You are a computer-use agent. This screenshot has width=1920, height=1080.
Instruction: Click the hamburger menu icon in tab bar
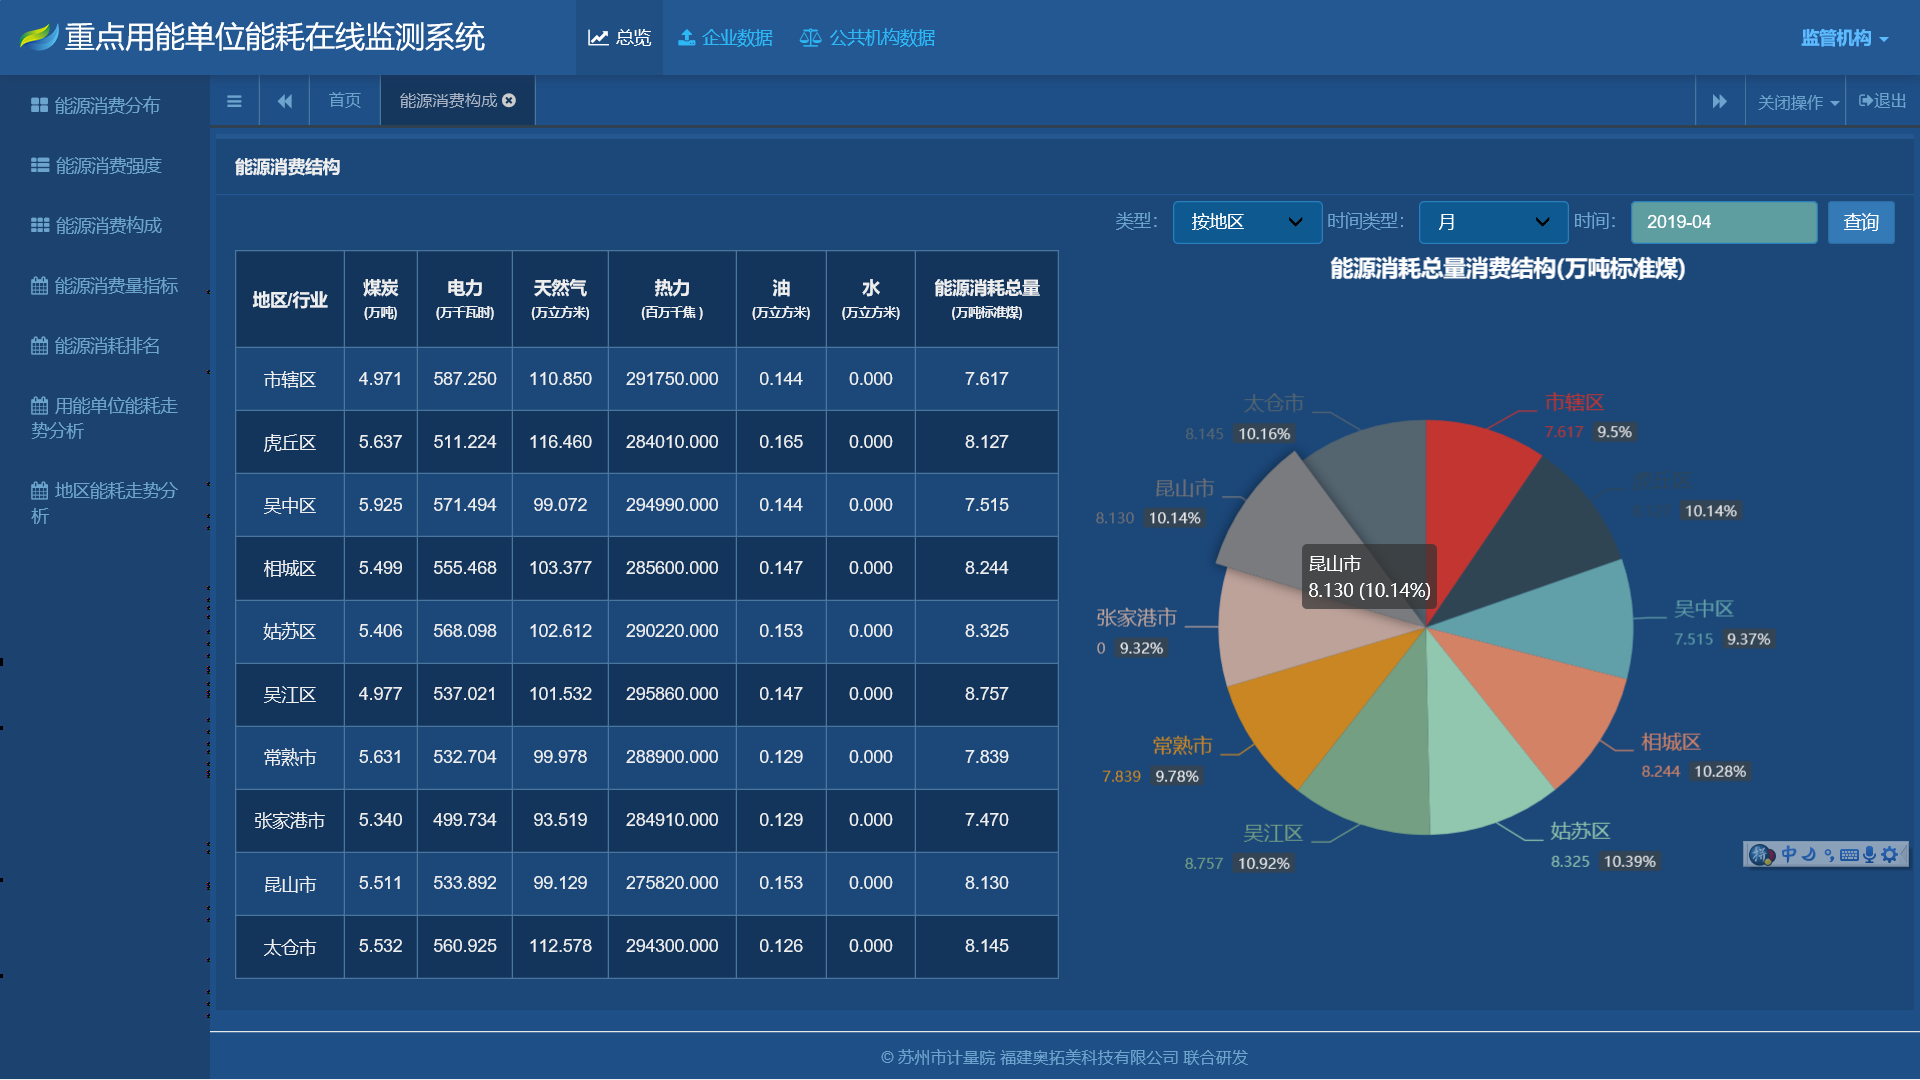[x=234, y=101]
